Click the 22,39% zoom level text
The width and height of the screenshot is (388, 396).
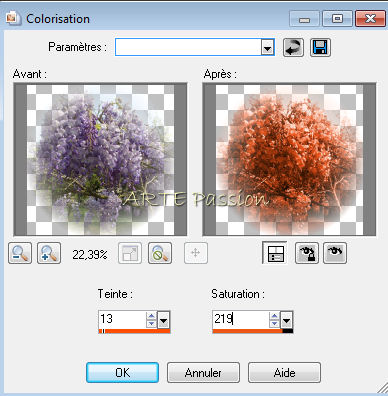[x=90, y=255]
